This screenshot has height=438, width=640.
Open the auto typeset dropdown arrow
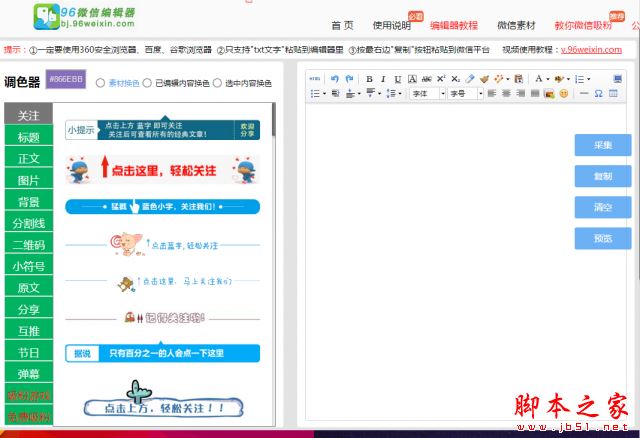(508, 79)
